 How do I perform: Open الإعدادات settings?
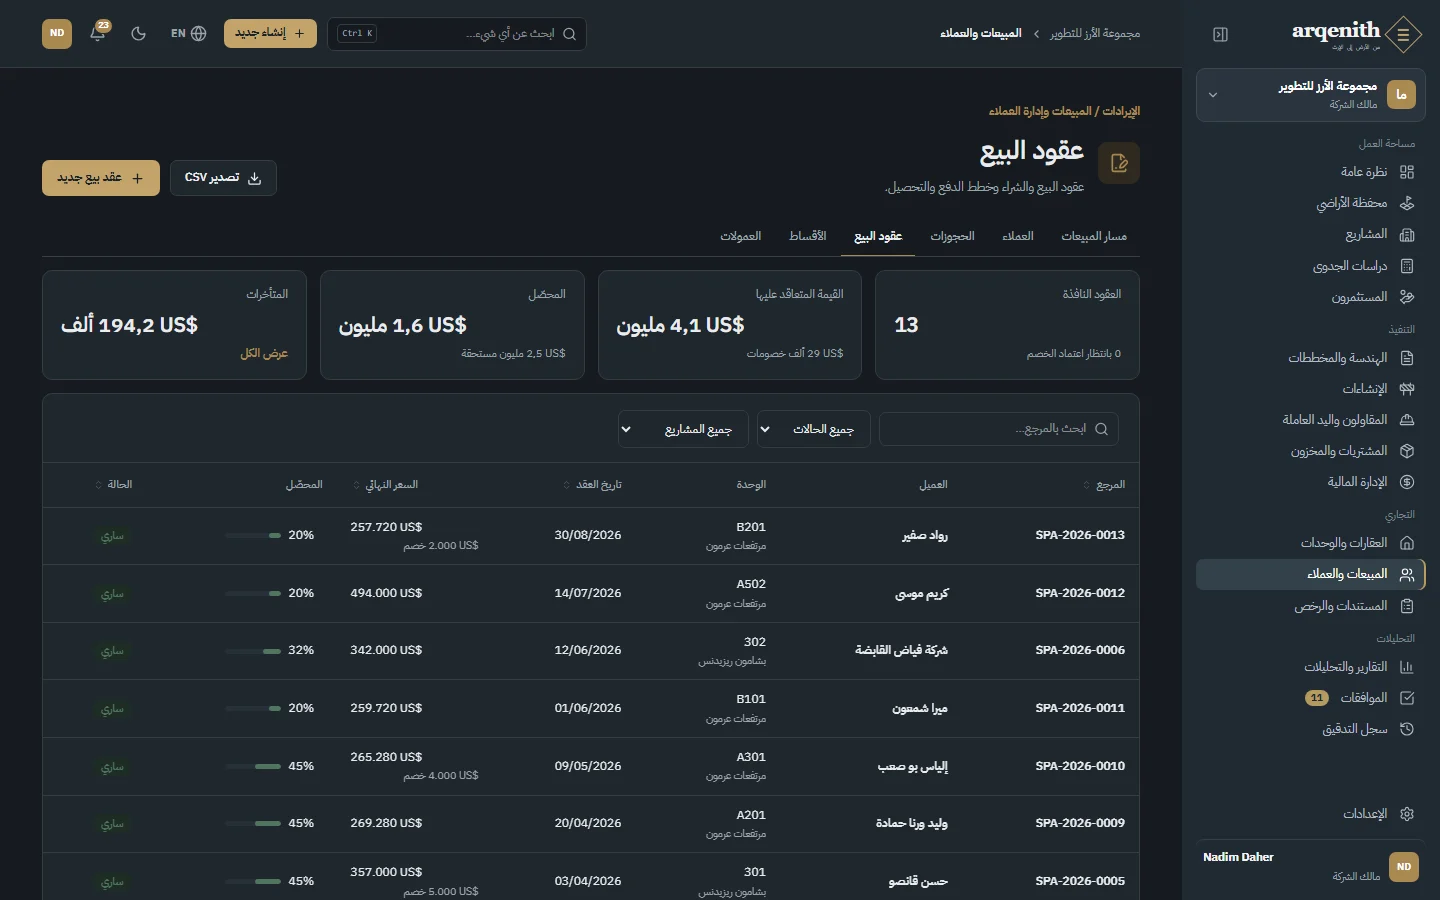[1310, 814]
